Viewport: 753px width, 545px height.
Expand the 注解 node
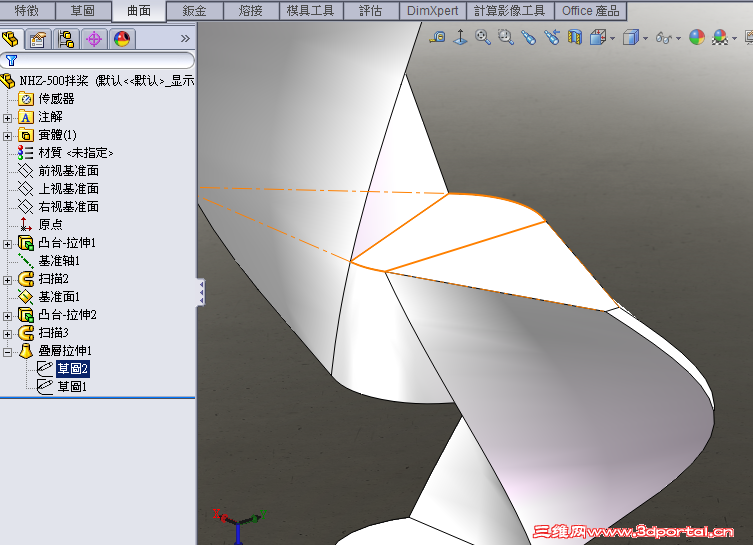pos(7,118)
